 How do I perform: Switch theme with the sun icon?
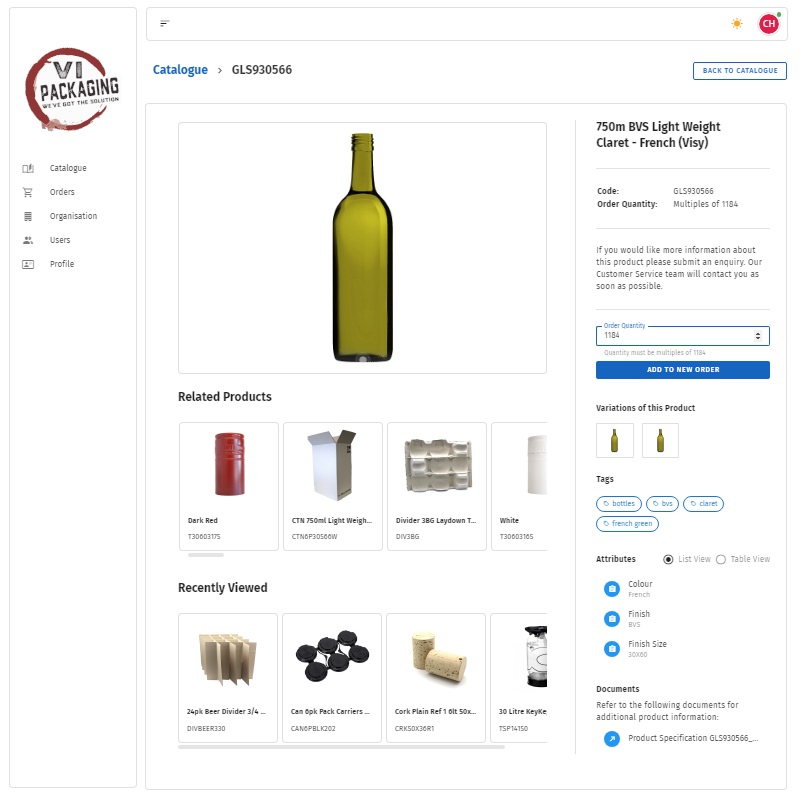737,23
